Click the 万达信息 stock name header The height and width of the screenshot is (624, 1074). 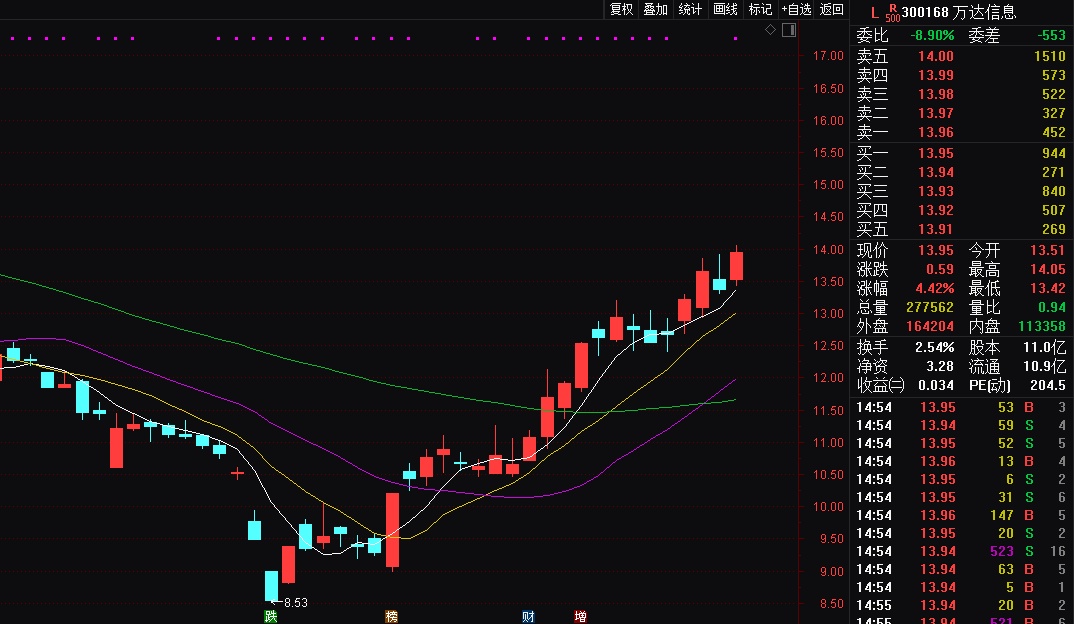point(988,13)
